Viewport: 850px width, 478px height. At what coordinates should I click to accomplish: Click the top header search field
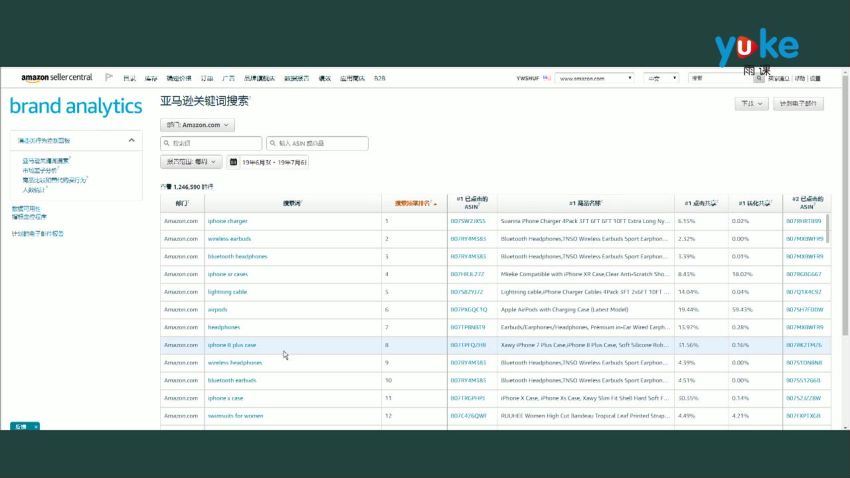722,78
